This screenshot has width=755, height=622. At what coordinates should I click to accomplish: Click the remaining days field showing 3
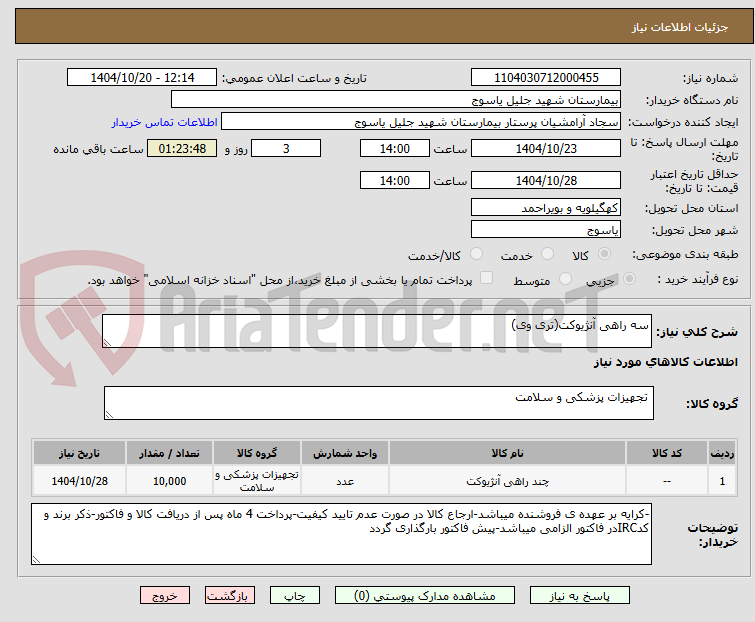click(286, 148)
